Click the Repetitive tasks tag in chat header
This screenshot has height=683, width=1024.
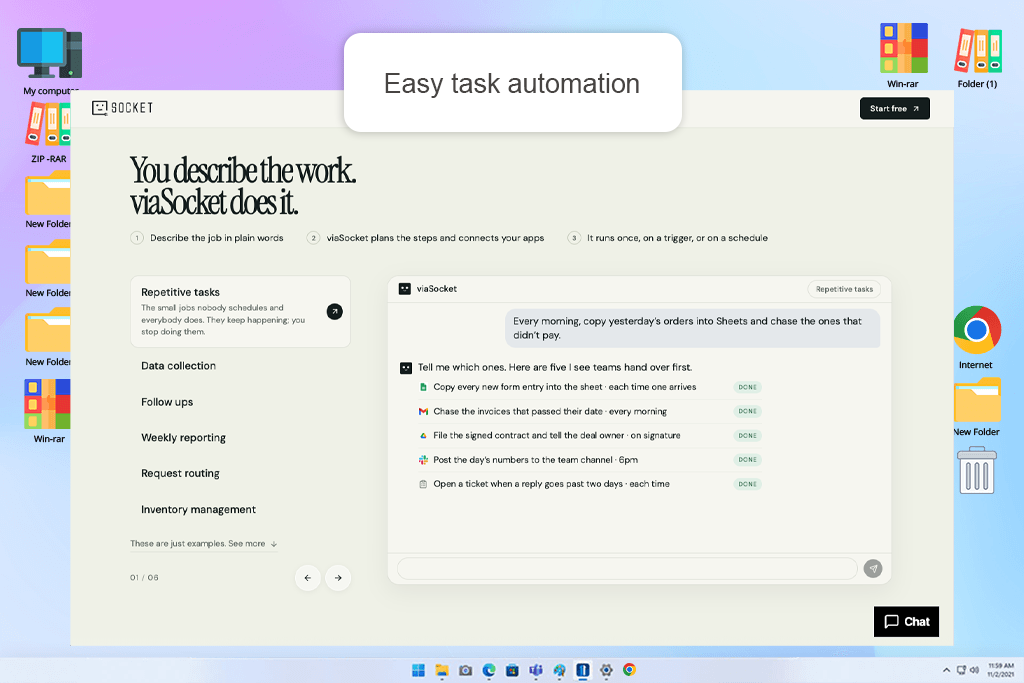[844, 289]
